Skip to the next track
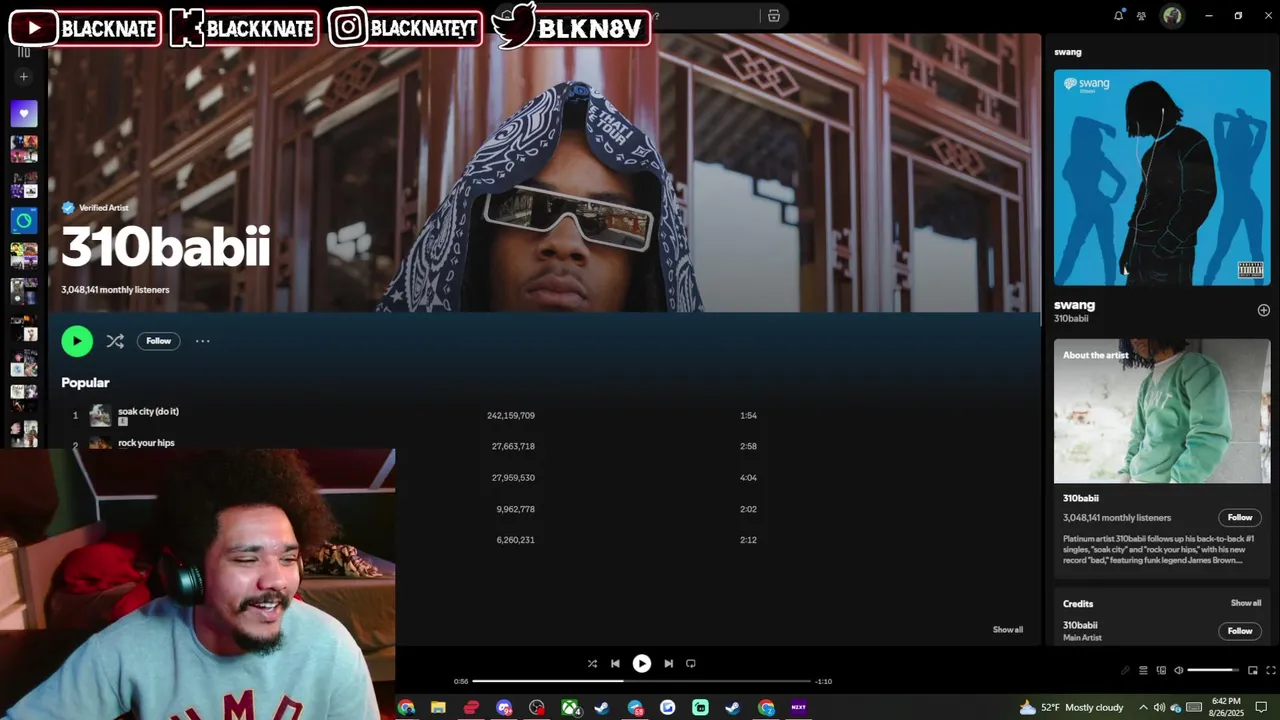 pos(668,663)
